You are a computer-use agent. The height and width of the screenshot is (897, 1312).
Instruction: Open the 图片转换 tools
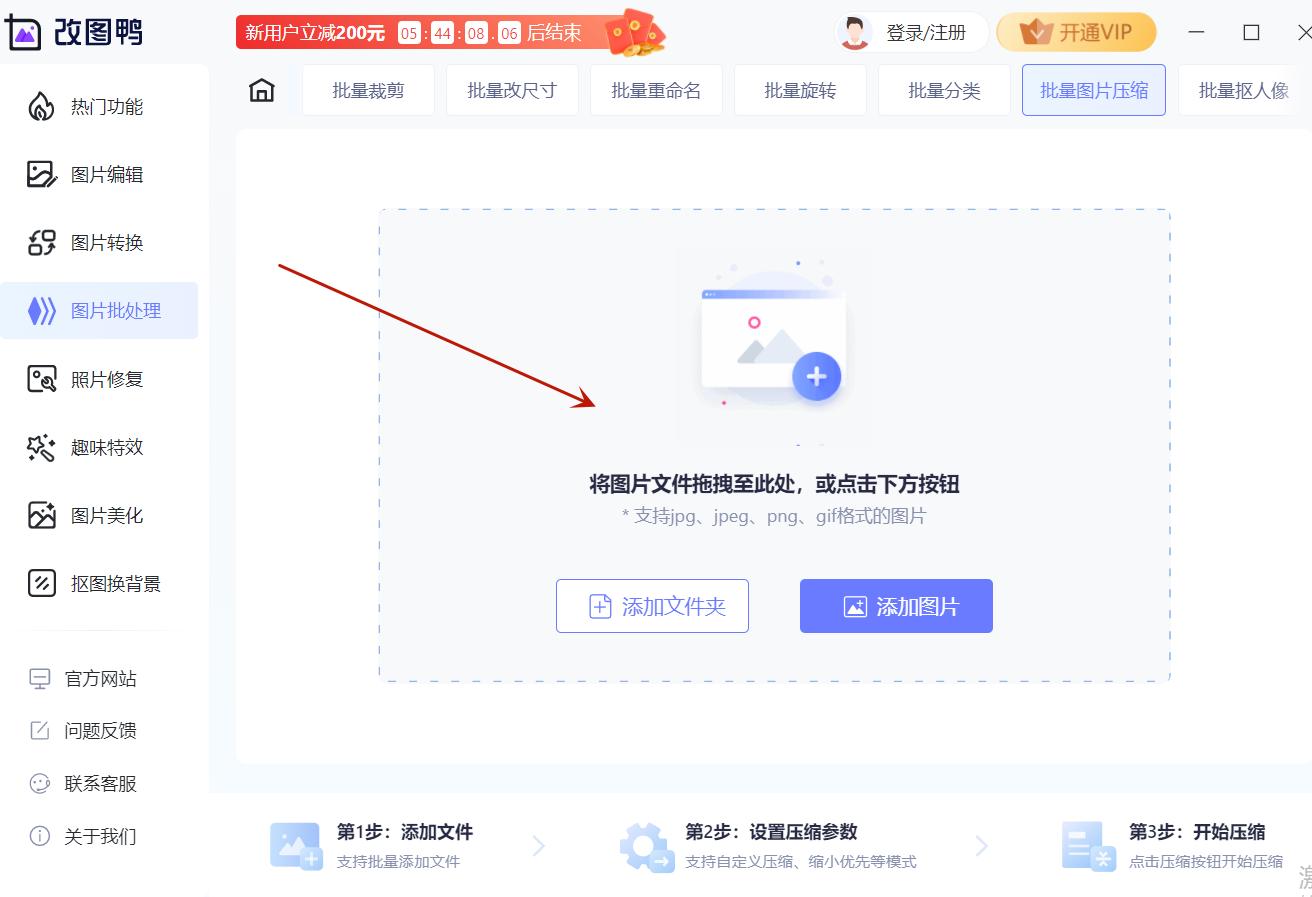[95, 243]
